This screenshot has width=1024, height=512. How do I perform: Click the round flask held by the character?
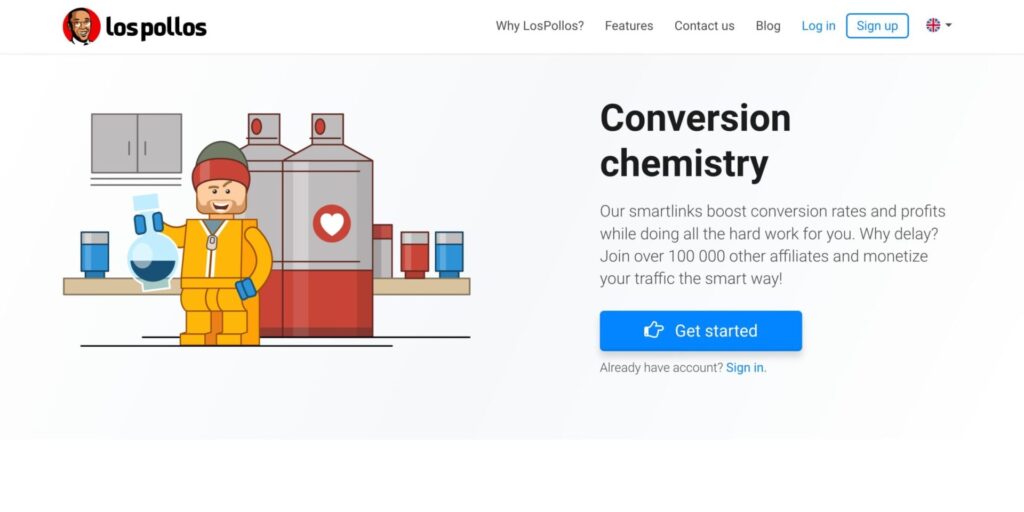(153, 257)
